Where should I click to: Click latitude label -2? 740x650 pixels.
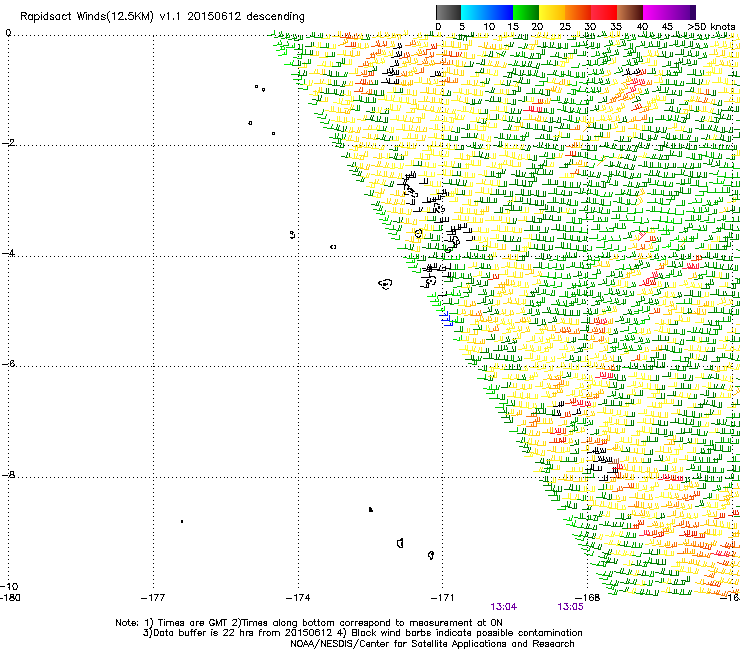(x=9, y=143)
